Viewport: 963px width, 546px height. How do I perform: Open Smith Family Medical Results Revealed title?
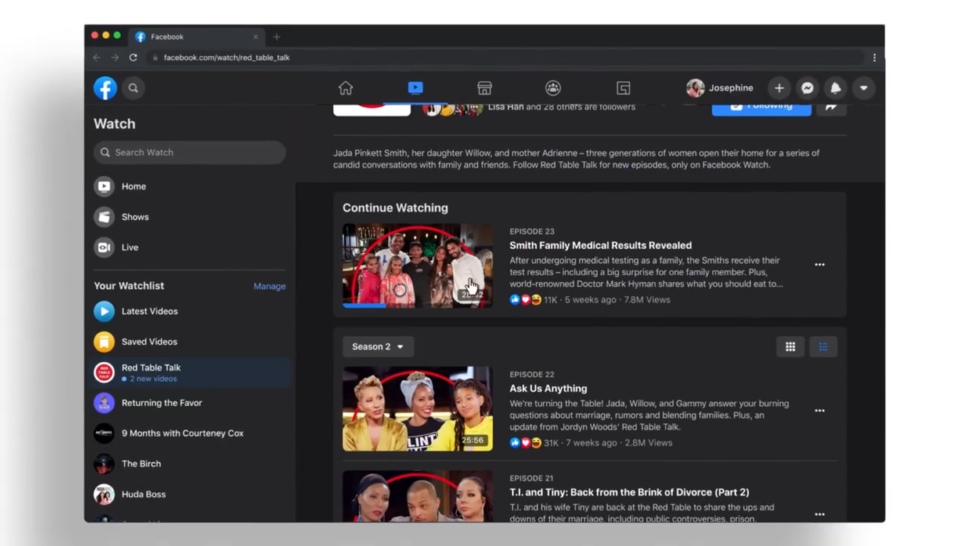point(600,245)
